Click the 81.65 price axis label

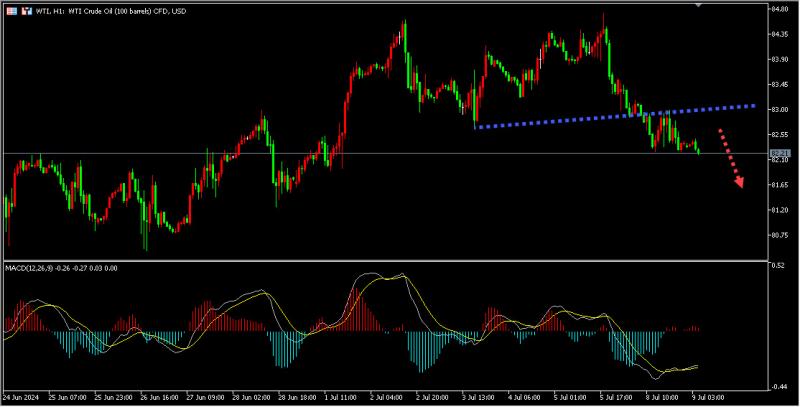coord(779,185)
